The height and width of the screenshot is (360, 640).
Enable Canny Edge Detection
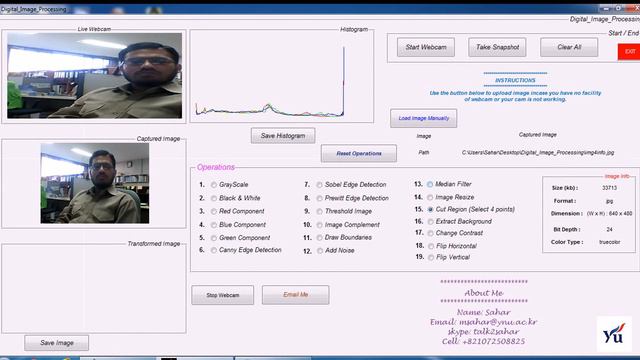[214, 250]
